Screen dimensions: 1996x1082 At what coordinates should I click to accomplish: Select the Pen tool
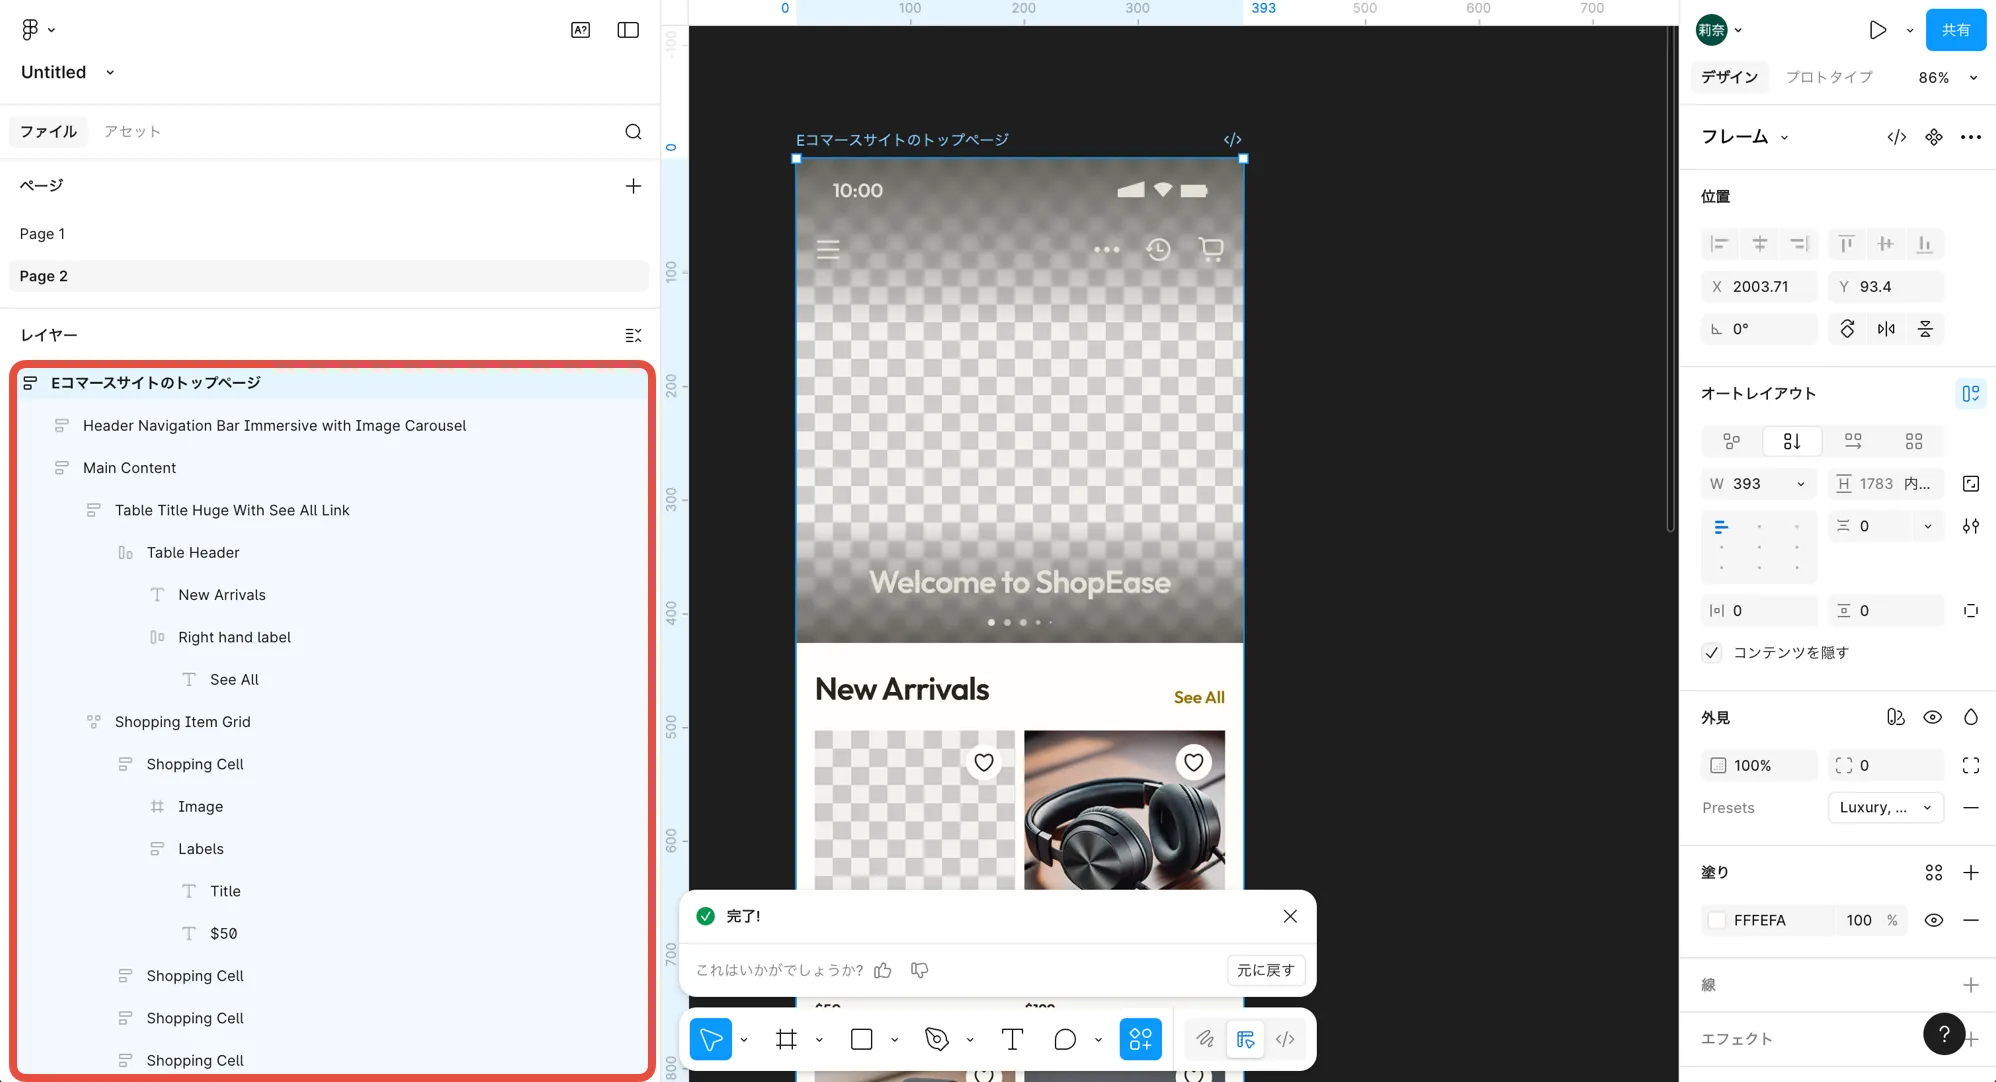937,1040
